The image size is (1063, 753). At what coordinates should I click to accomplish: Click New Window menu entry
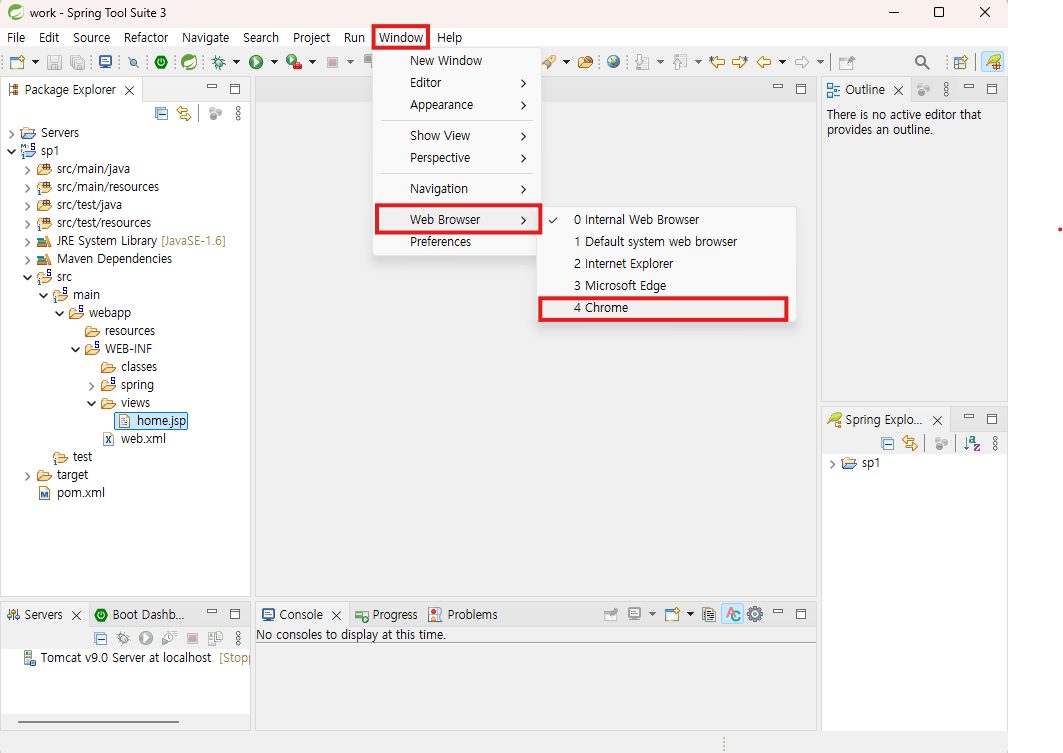pyautogui.click(x=457, y=61)
